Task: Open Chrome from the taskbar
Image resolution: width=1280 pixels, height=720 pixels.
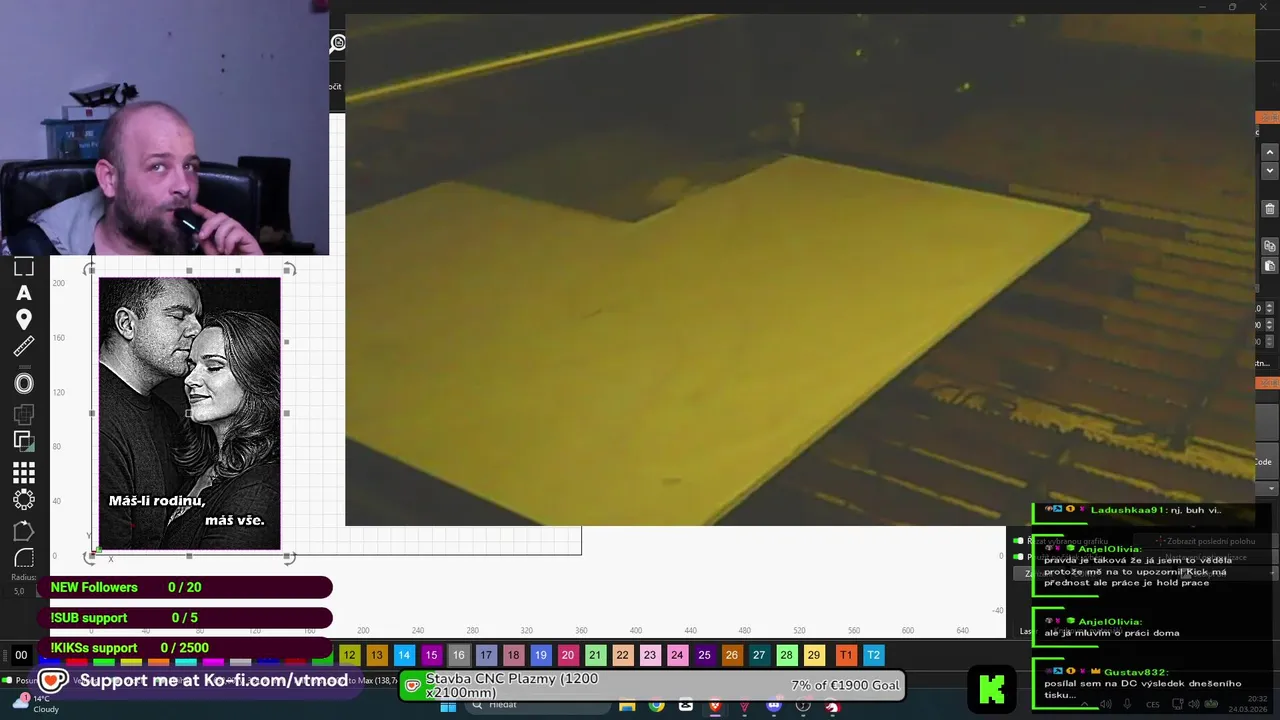Action: [x=656, y=706]
